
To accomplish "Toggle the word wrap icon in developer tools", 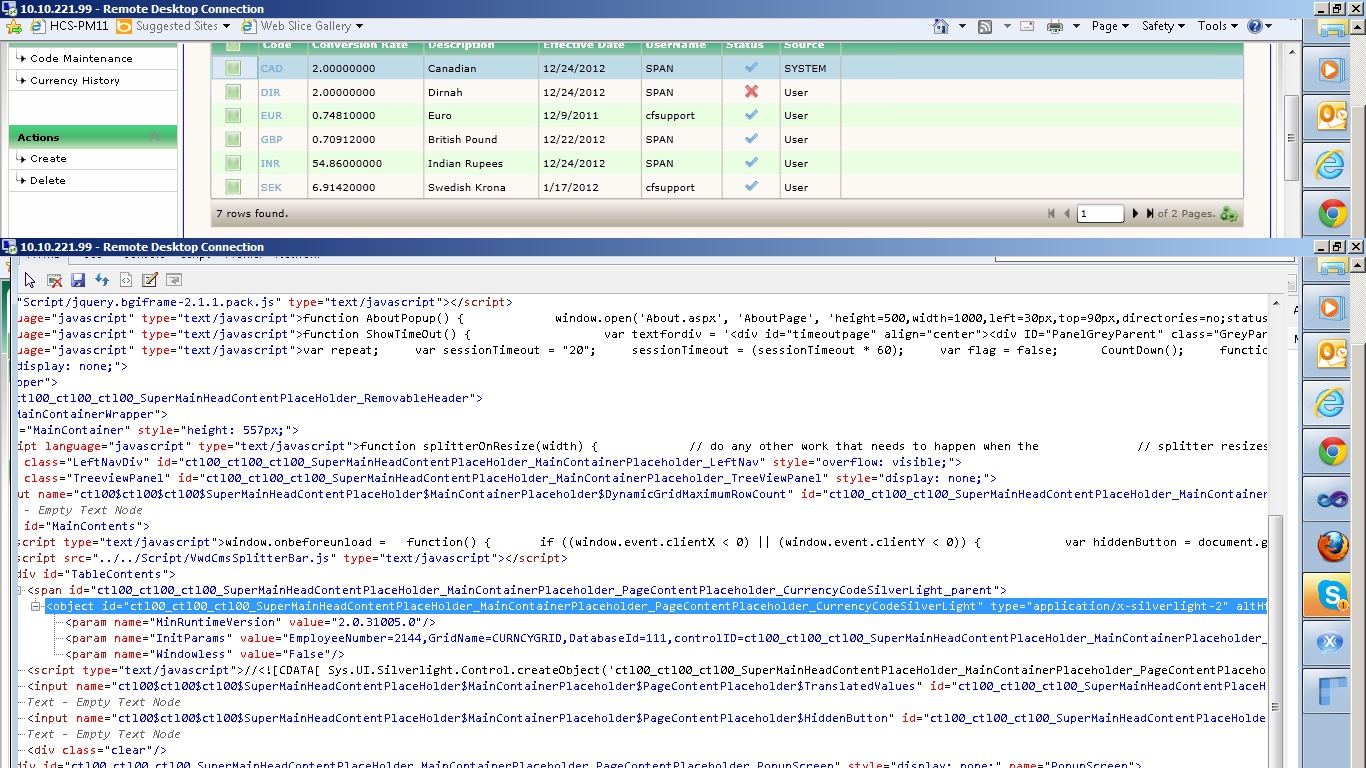I will pyautogui.click(x=174, y=280).
